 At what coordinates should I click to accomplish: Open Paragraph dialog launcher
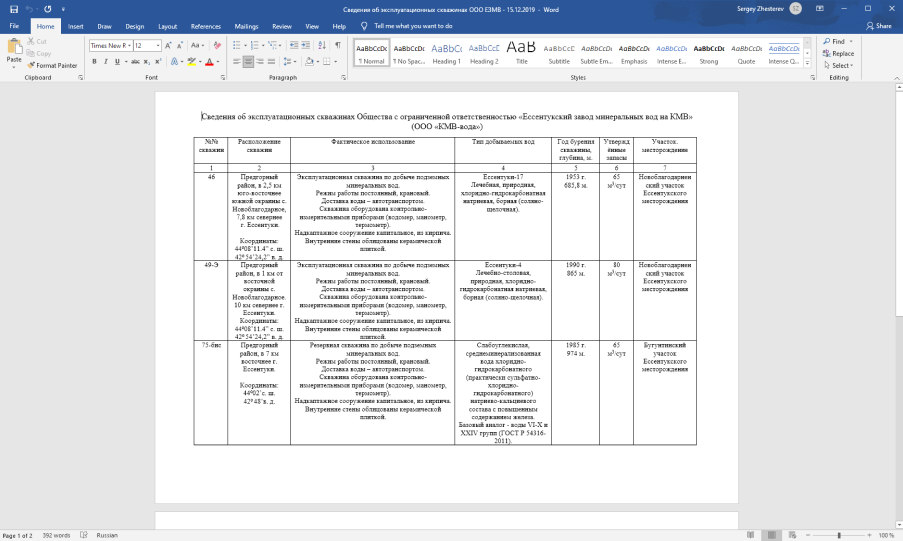[x=343, y=78]
